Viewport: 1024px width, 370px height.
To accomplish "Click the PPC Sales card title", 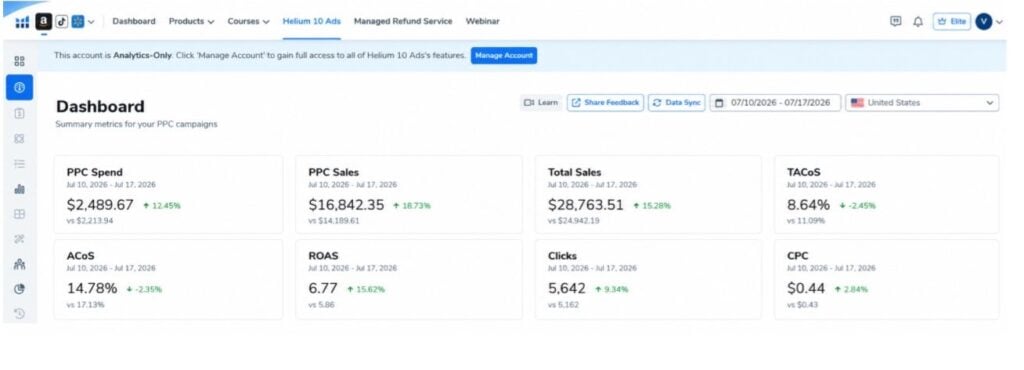I will [x=334, y=172].
